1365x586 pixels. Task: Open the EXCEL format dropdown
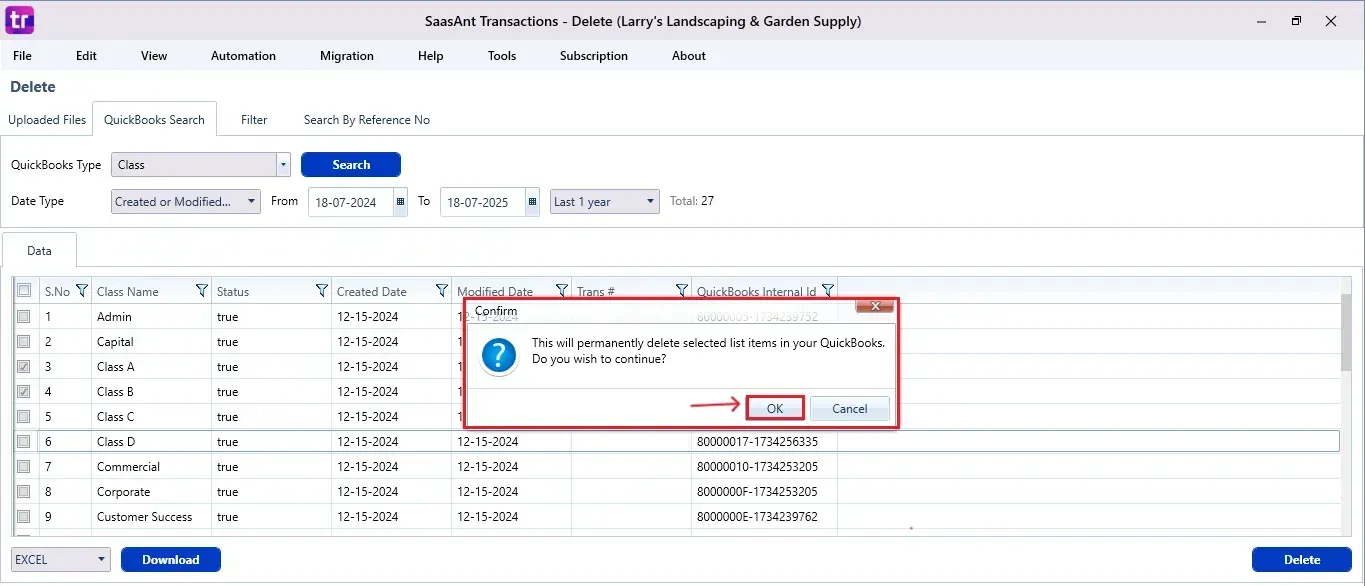click(x=61, y=560)
